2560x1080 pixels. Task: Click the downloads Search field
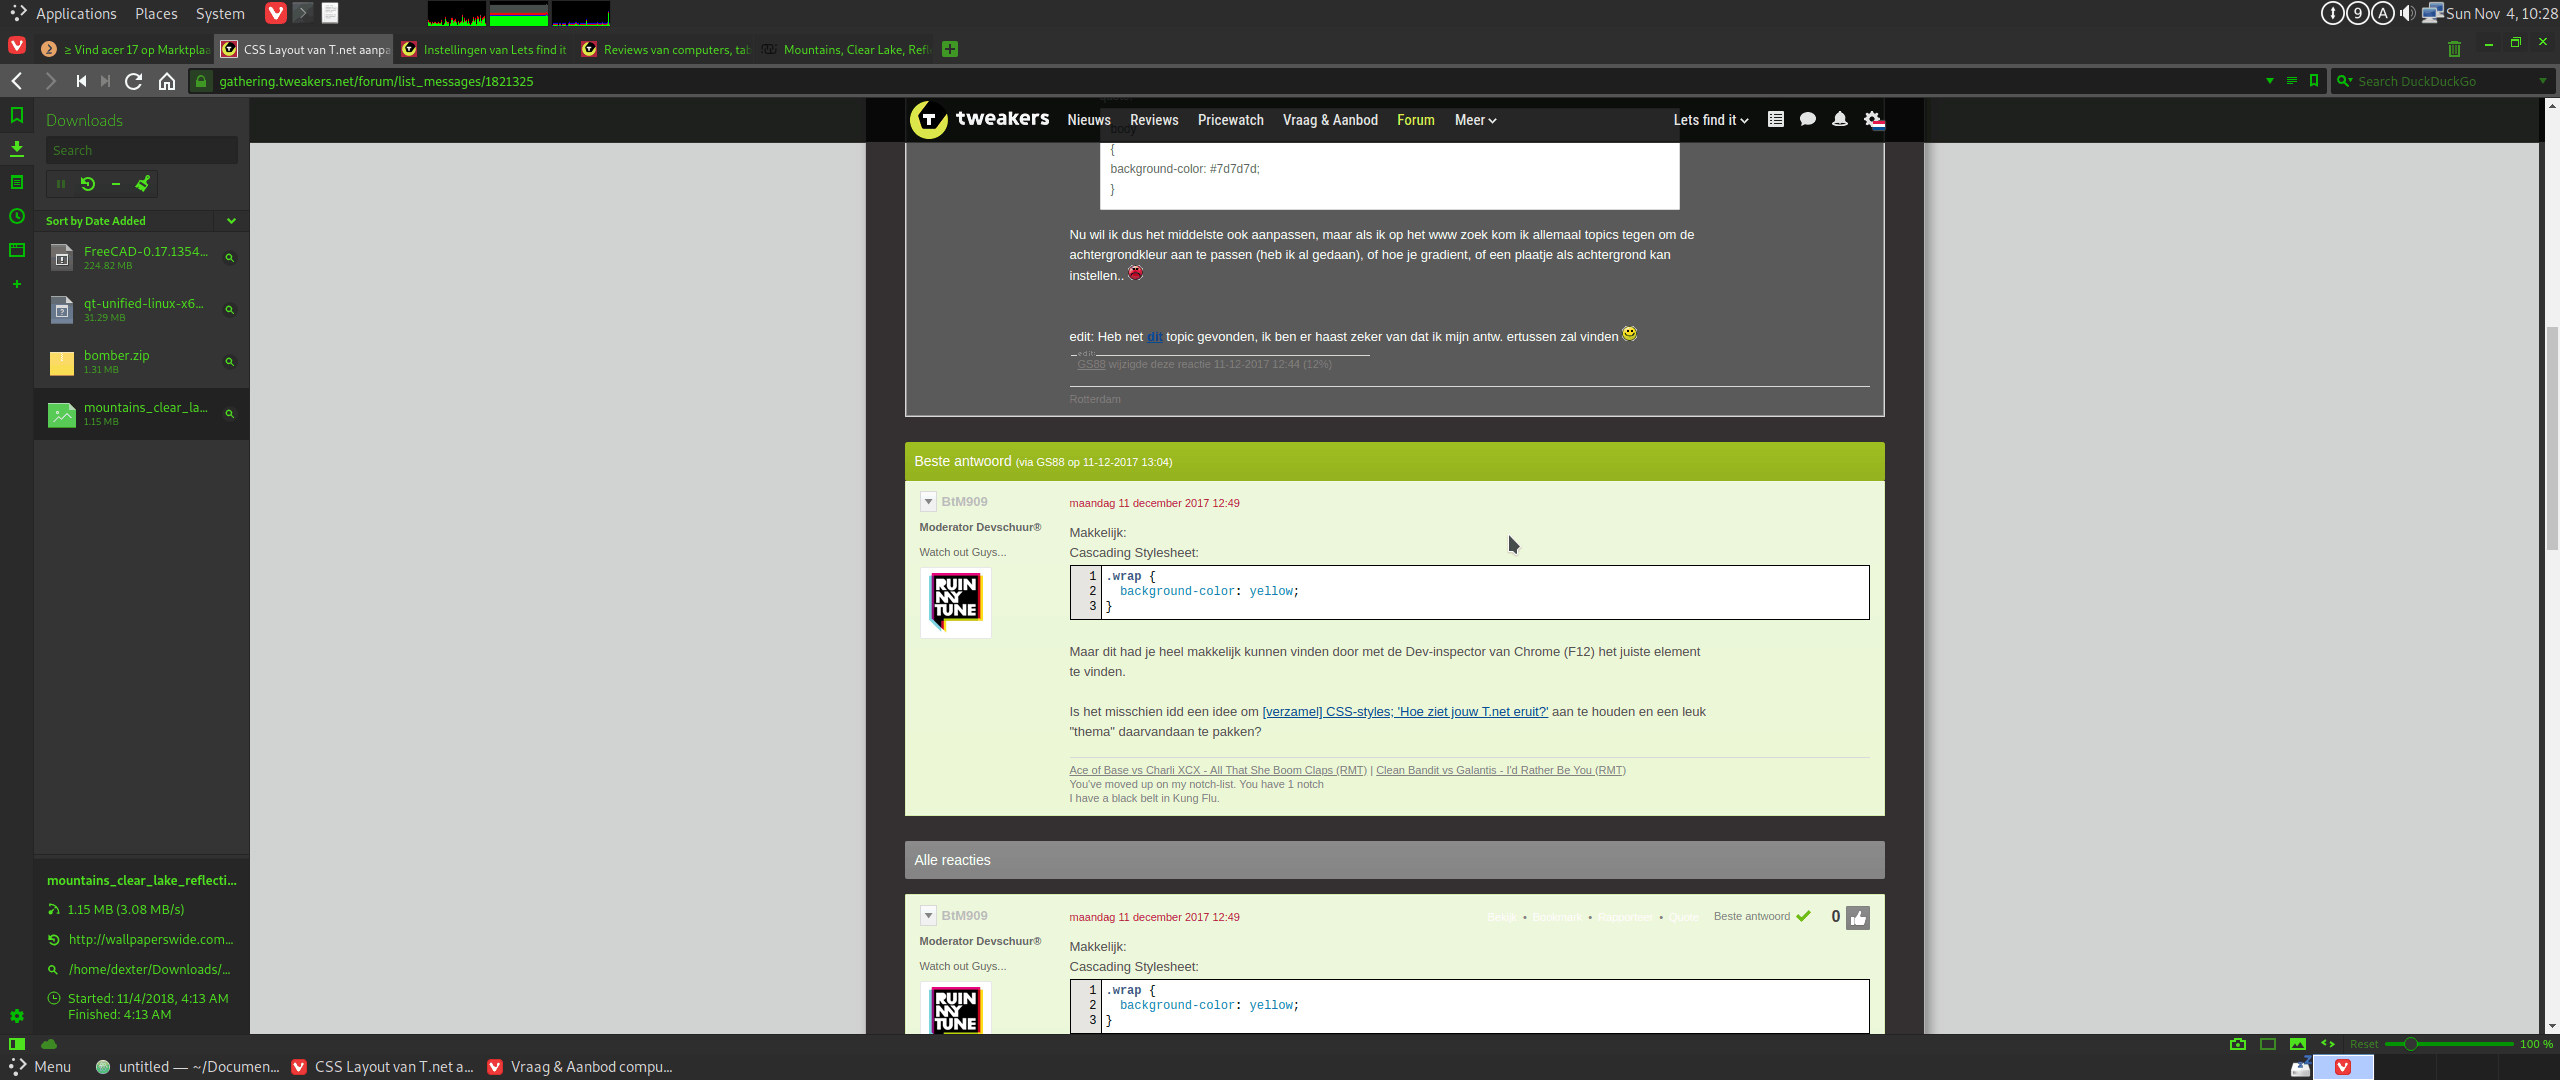click(141, 150)
